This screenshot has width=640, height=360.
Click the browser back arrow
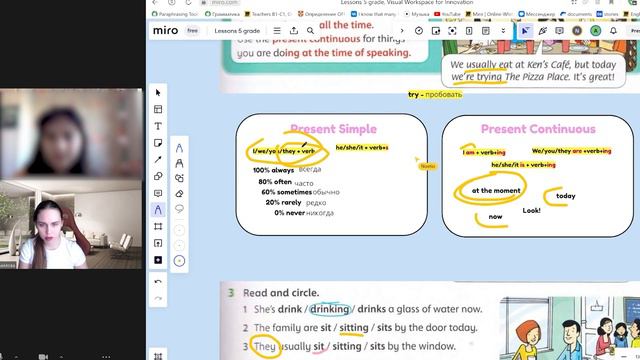(x=155, y=2)
